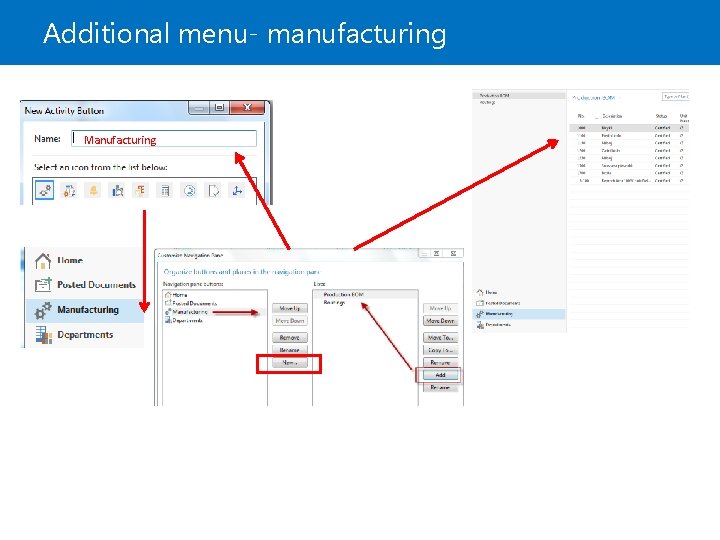This screenshot has width=720, height=540.
Task: Pick the orange bell icon
Action: click(x=93, y=191)
